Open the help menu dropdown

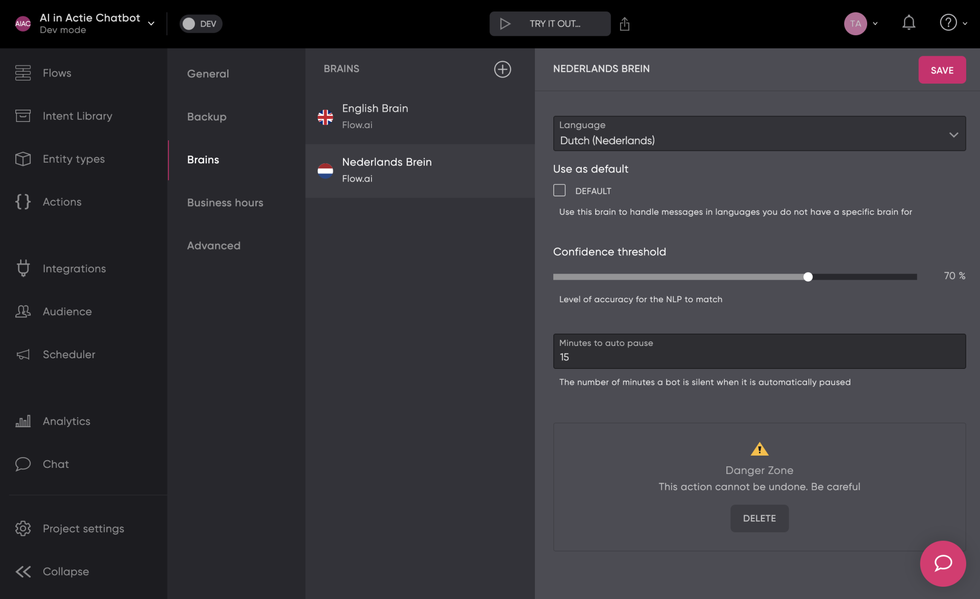952,23
